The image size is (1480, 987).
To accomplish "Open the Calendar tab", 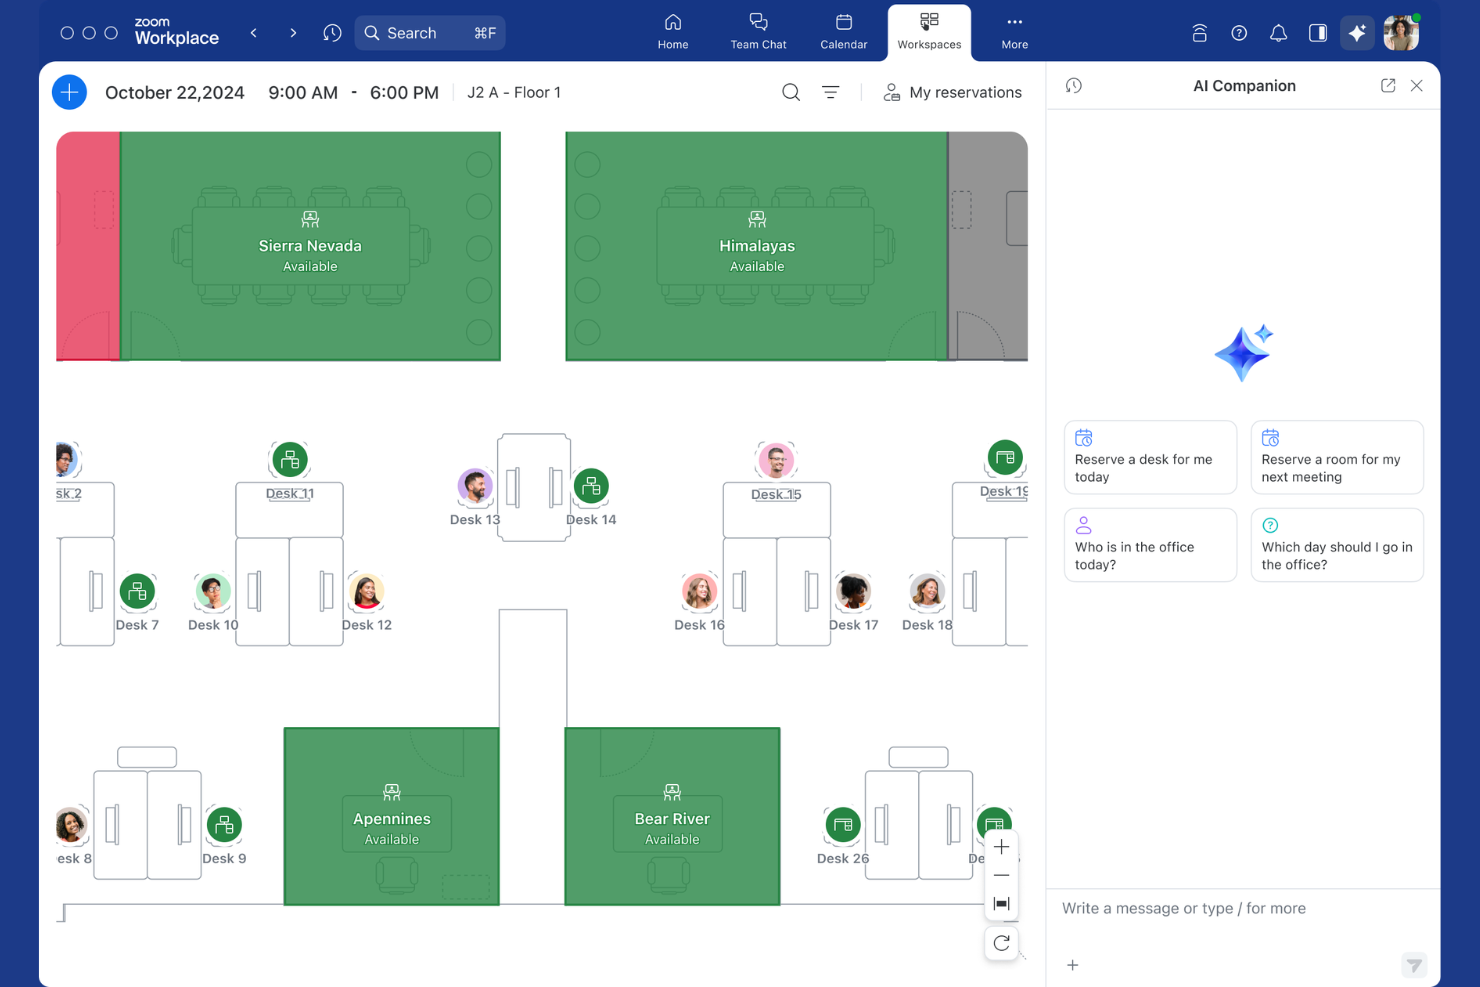I will coord(844,32).
